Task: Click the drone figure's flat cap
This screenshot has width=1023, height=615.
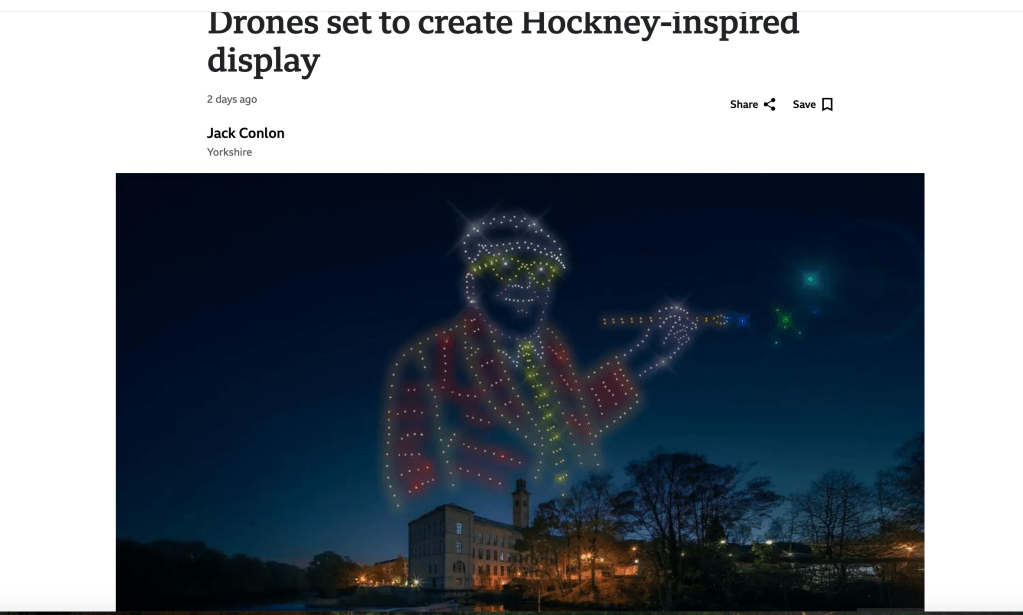Action: pyautogui.click(x=513, y=238)
